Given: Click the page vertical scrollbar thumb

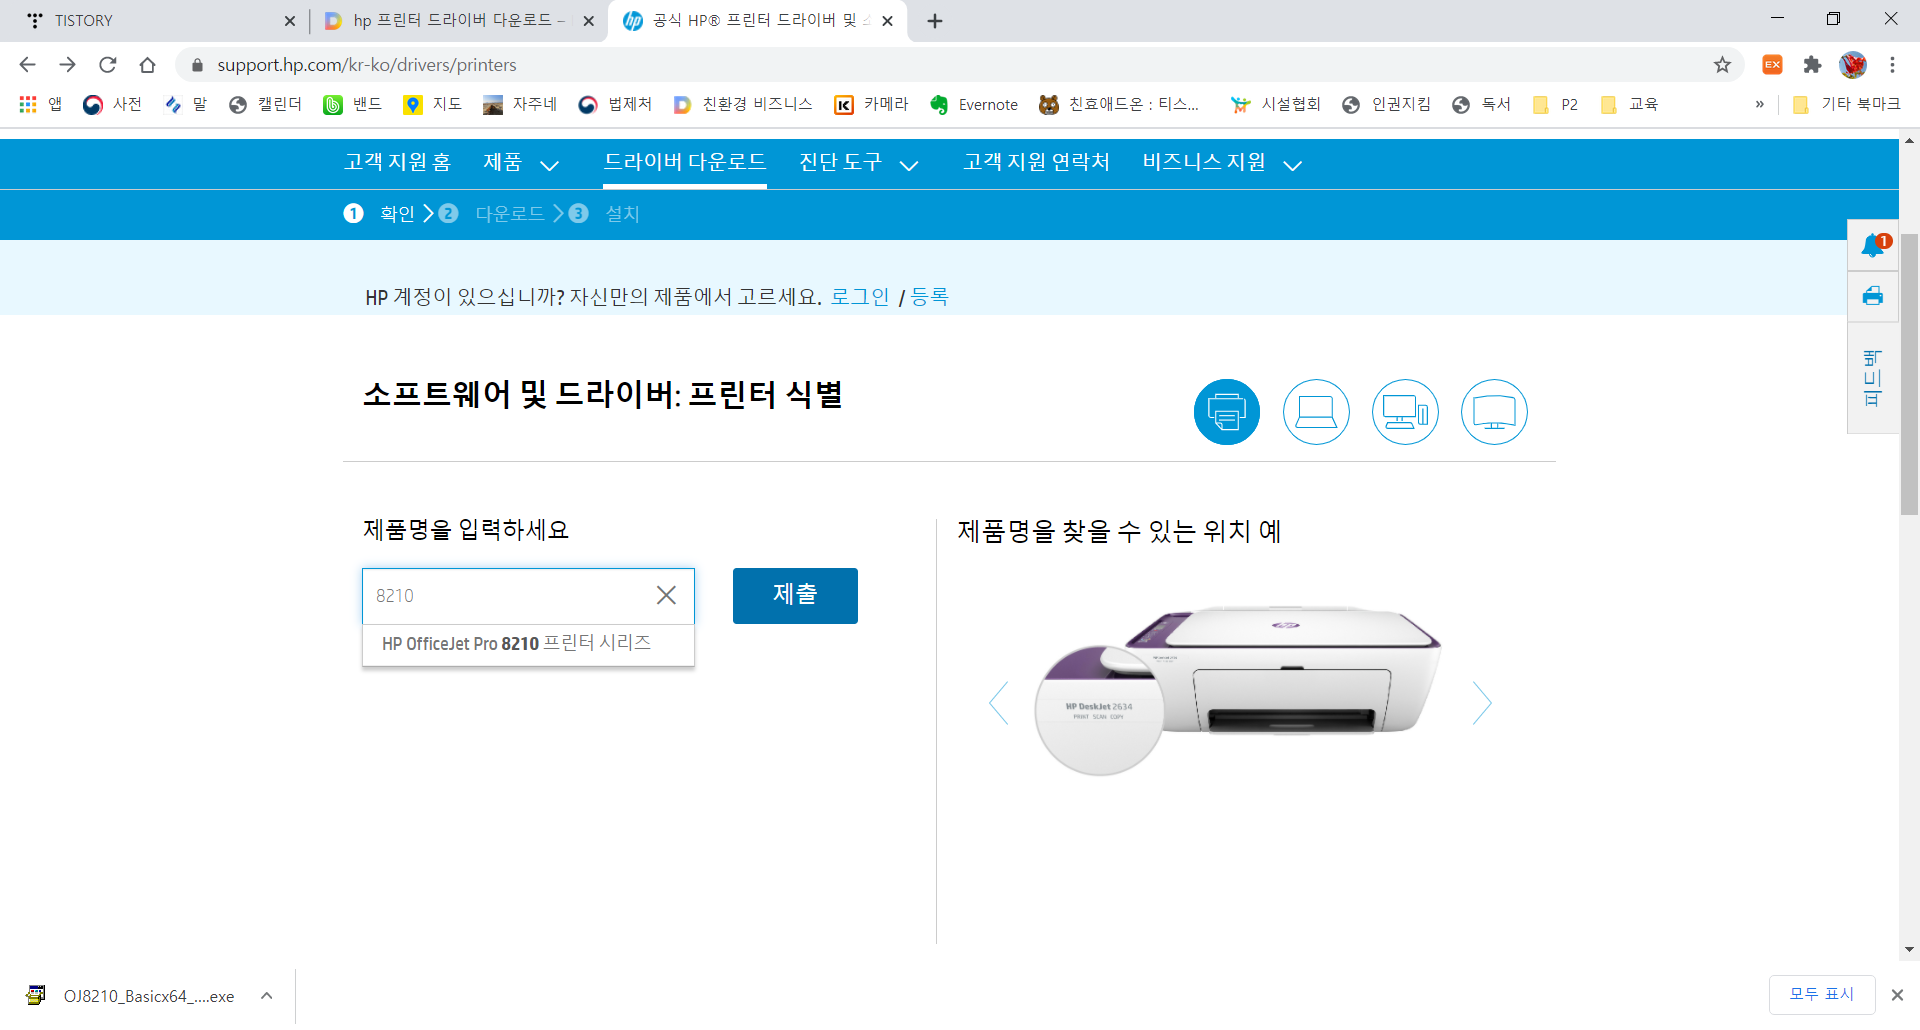Looking at the screenshot, I should [x=1909, y=375].
